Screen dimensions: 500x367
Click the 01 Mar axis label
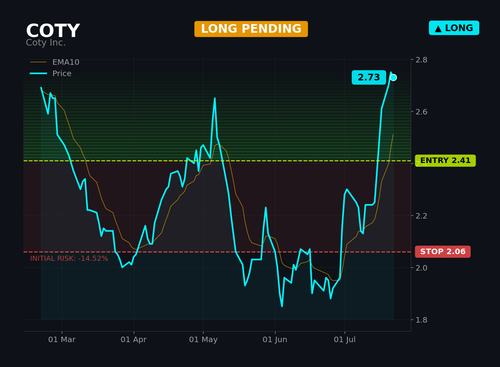click(62, 340)
